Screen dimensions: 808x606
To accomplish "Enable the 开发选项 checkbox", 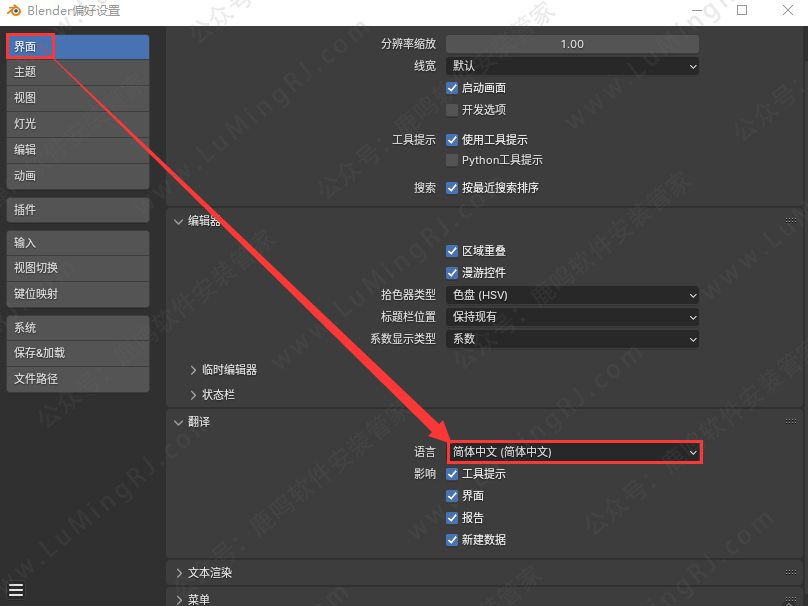I will pos(452,110).
